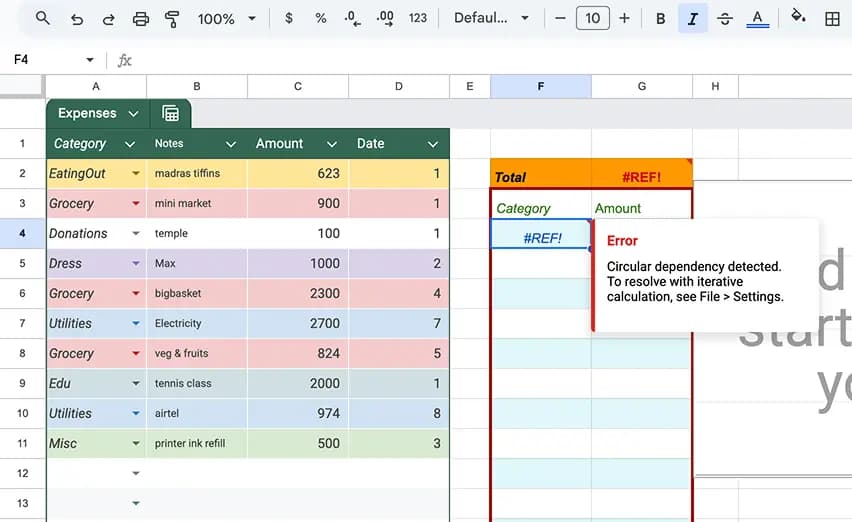Format as currency with dollar icon

pos(289,18)
